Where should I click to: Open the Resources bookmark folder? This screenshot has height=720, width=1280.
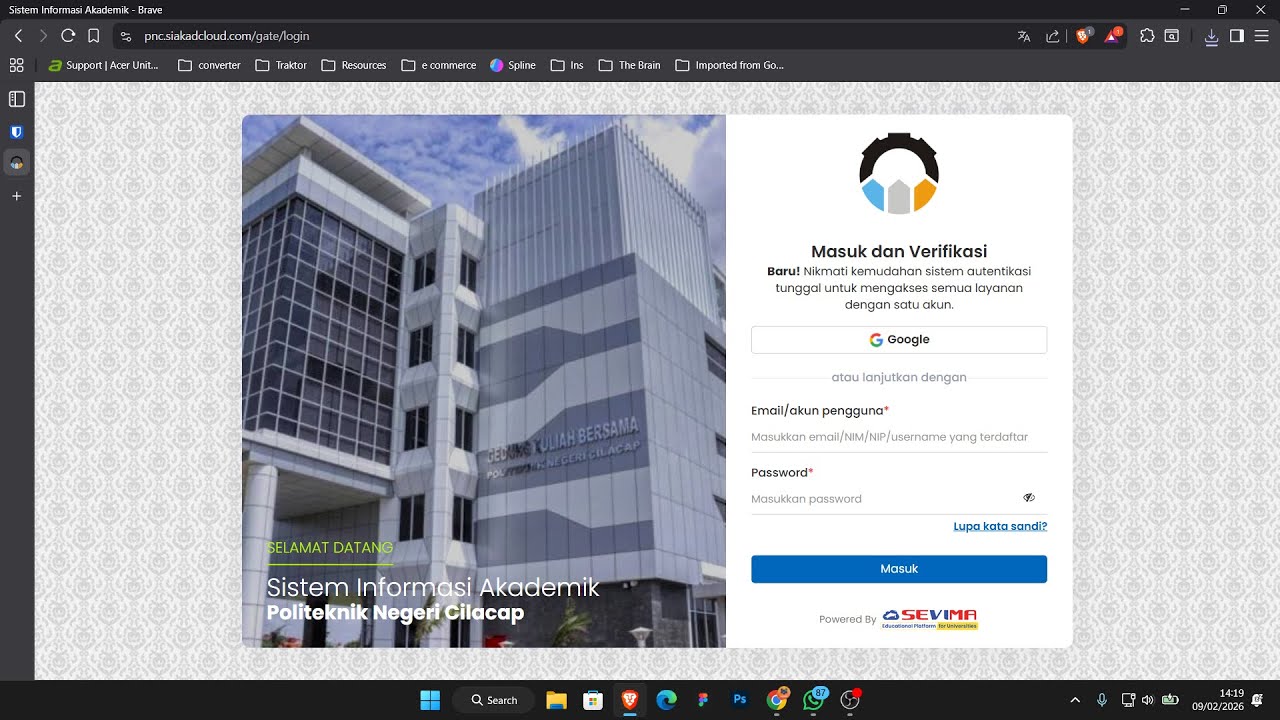point(354,65)
